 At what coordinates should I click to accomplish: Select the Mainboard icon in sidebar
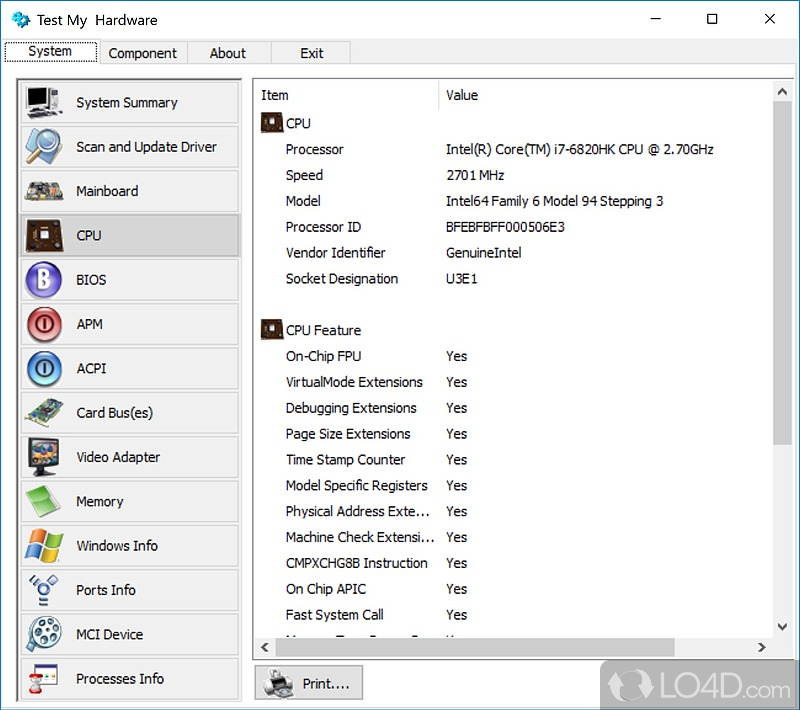coord(43,191)
